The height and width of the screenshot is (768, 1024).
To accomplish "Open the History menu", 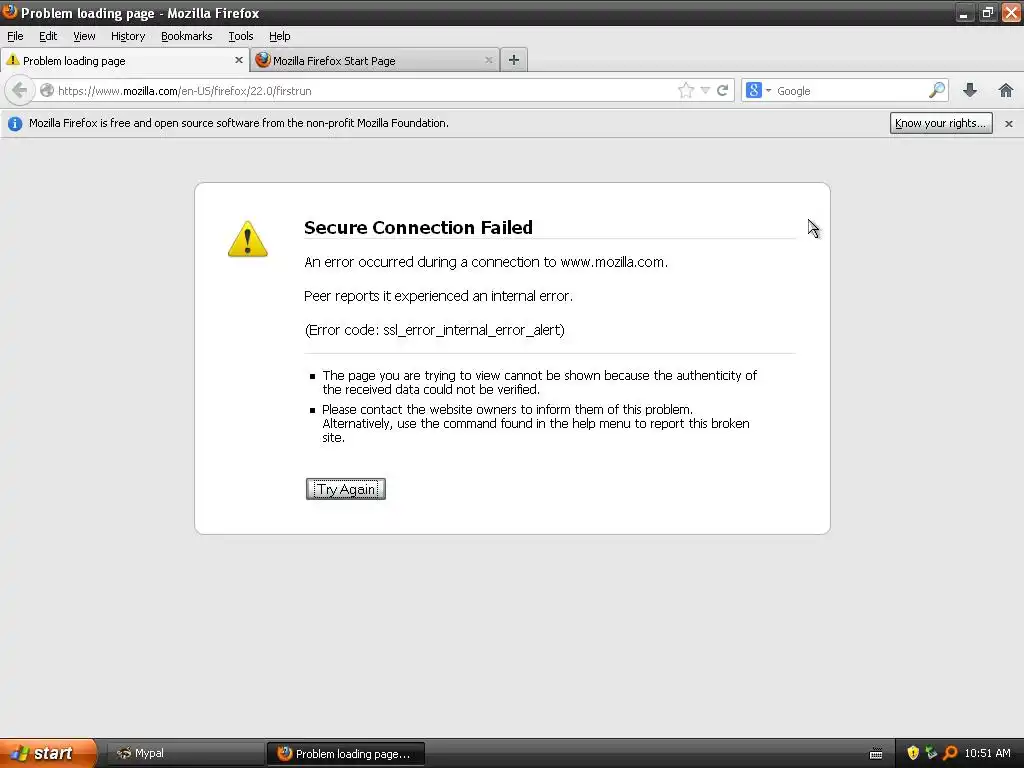I will [128, 36].
